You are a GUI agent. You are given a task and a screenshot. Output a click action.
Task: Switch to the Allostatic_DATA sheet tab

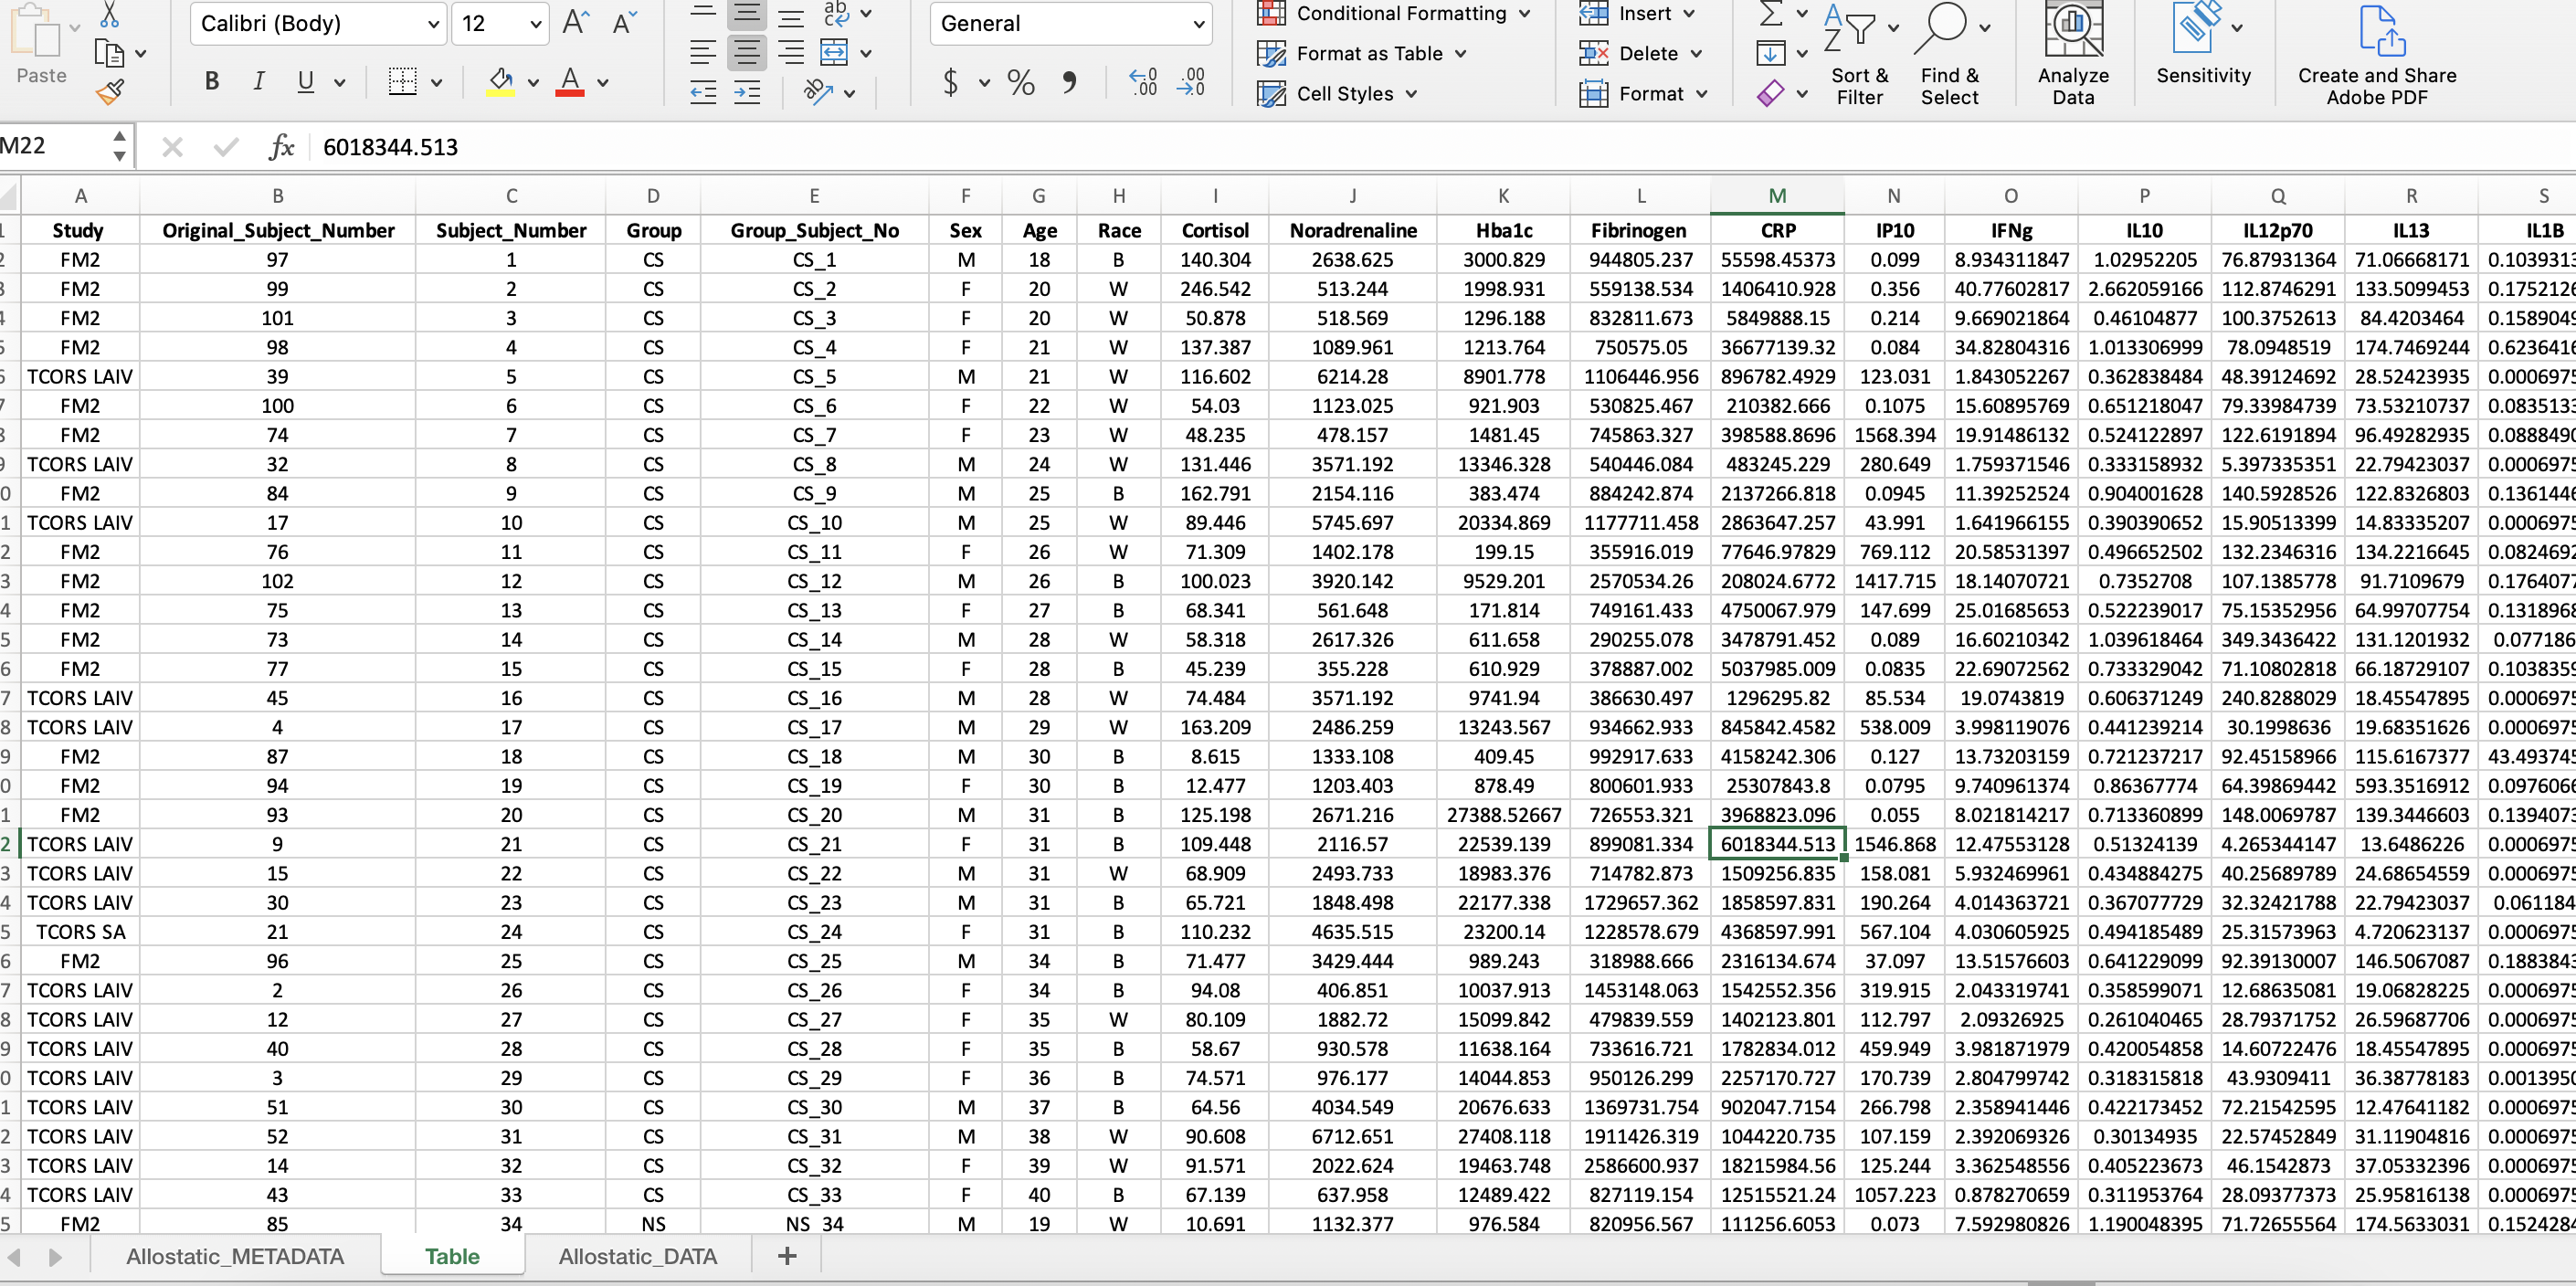tap(637, 1256)
